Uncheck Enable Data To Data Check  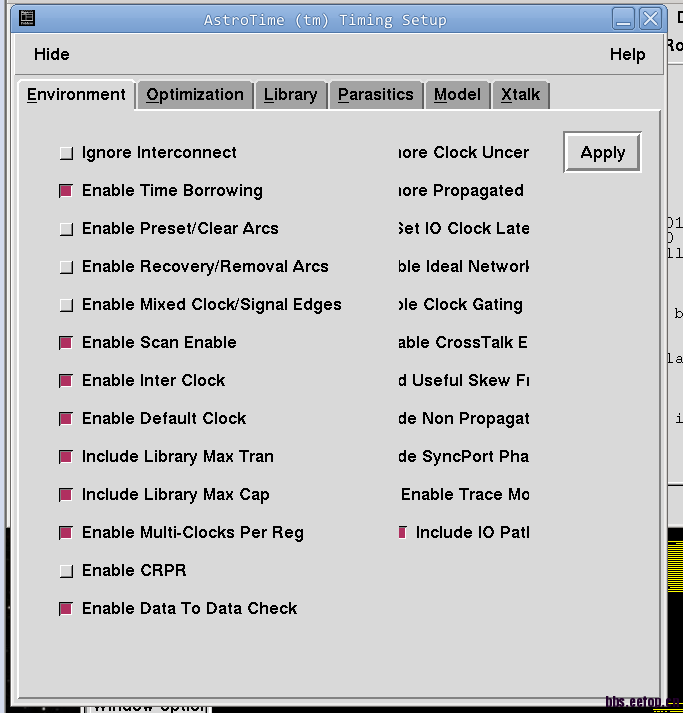tap(66, 608)
